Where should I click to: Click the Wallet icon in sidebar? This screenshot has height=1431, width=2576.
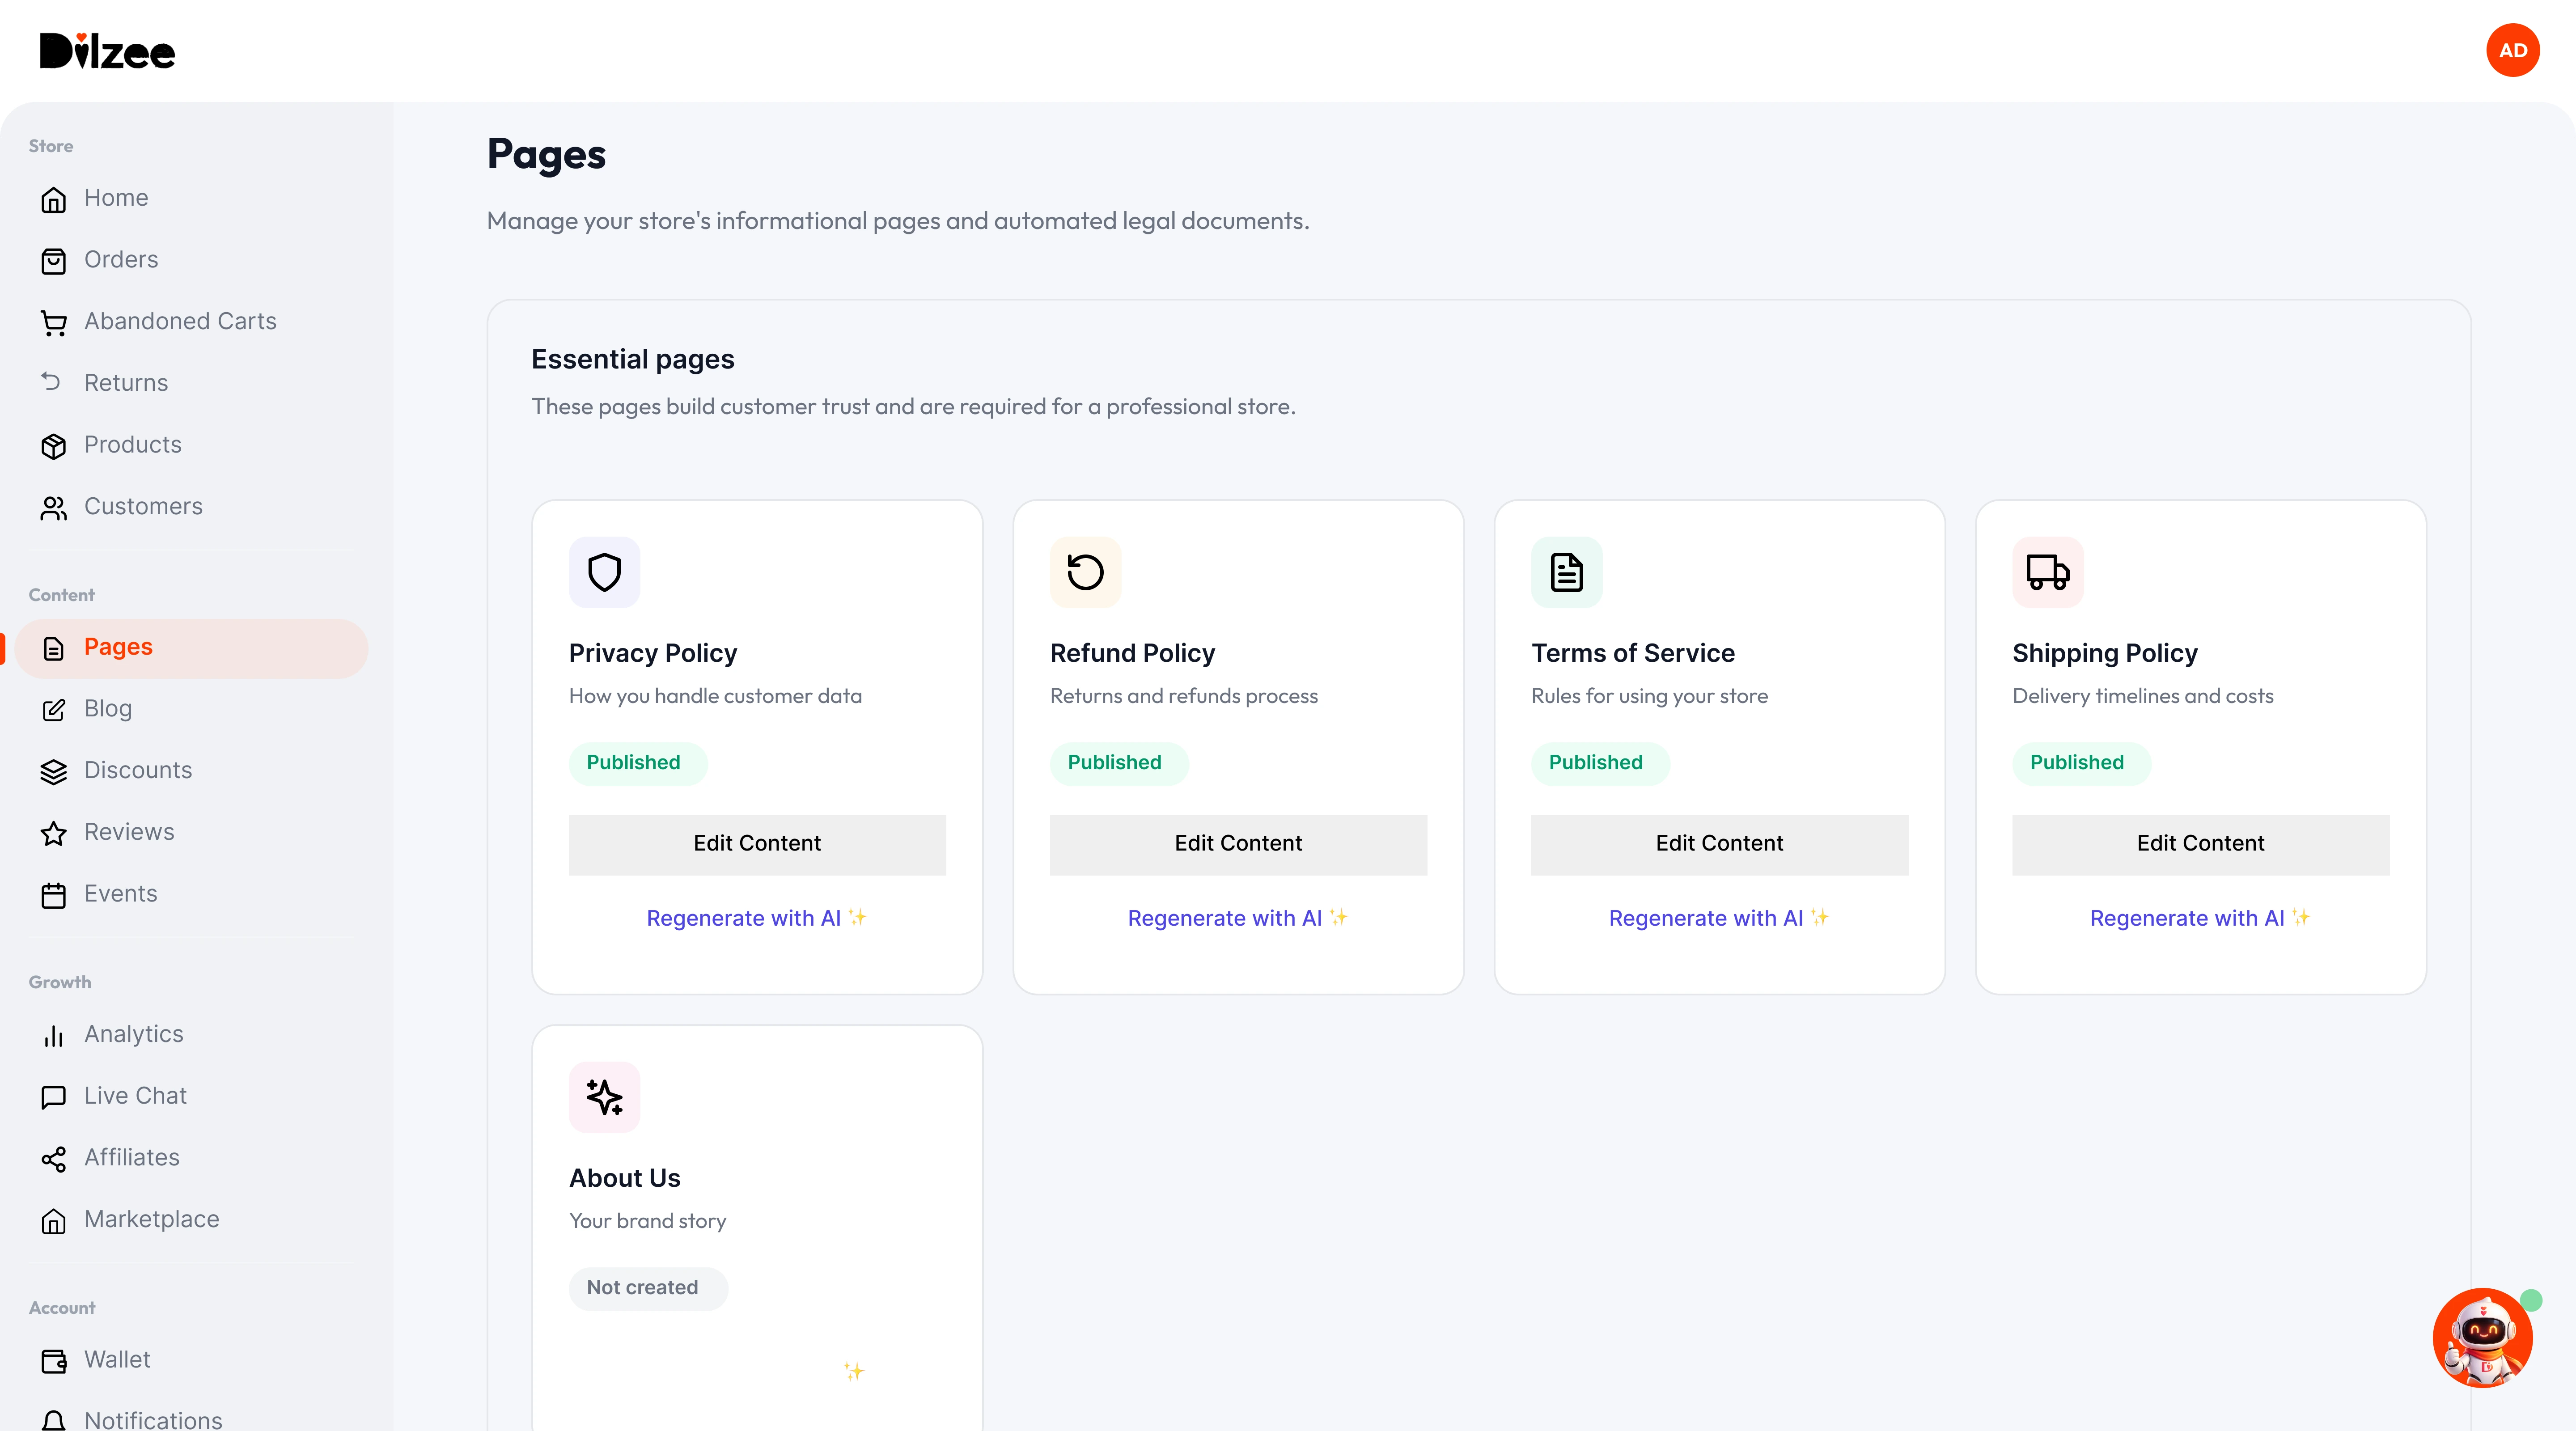point(53,1361)
